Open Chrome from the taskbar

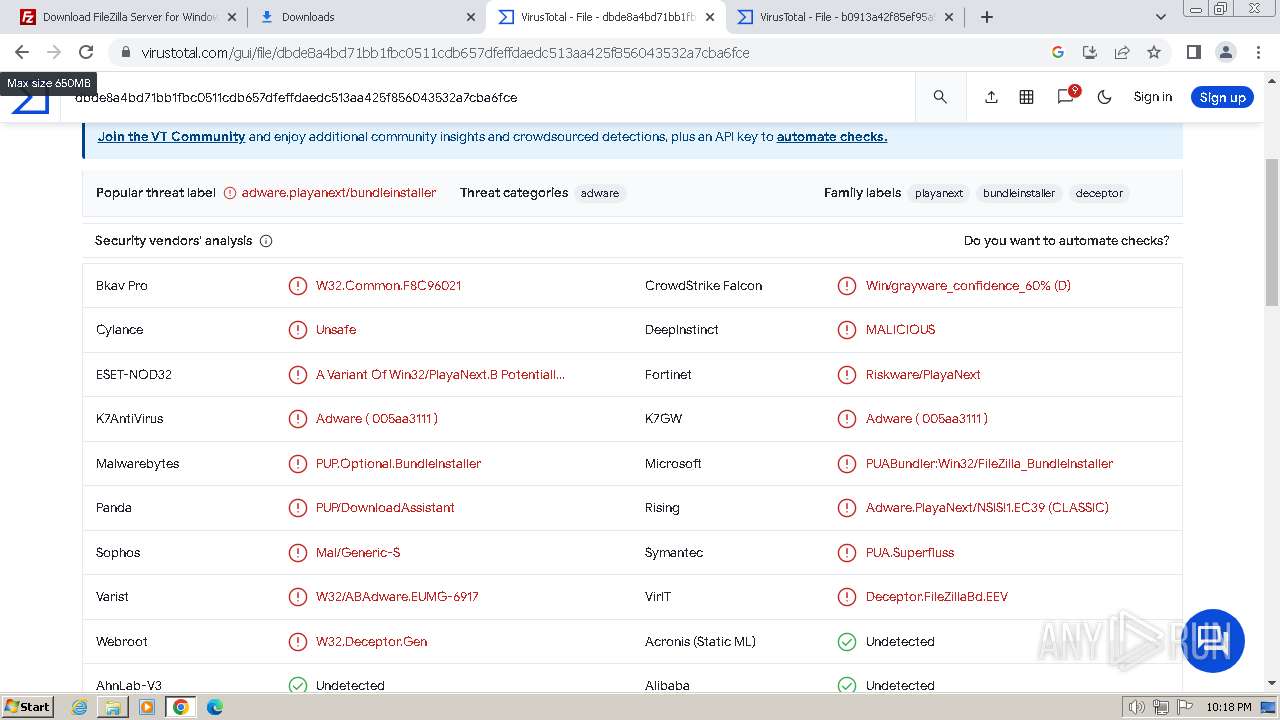coord(180,707)
